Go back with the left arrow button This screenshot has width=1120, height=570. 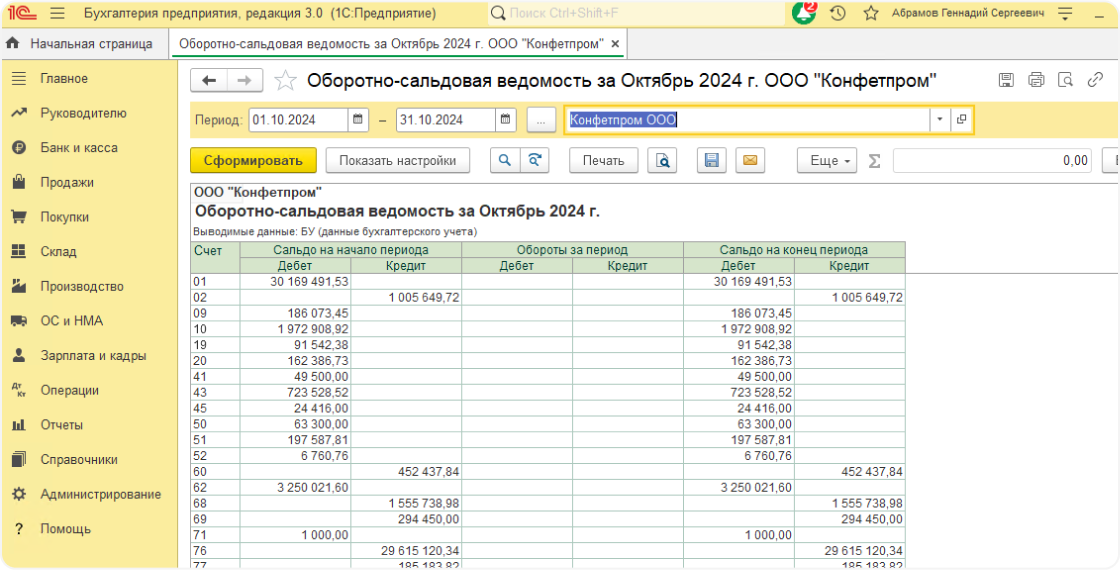[209, 81]
